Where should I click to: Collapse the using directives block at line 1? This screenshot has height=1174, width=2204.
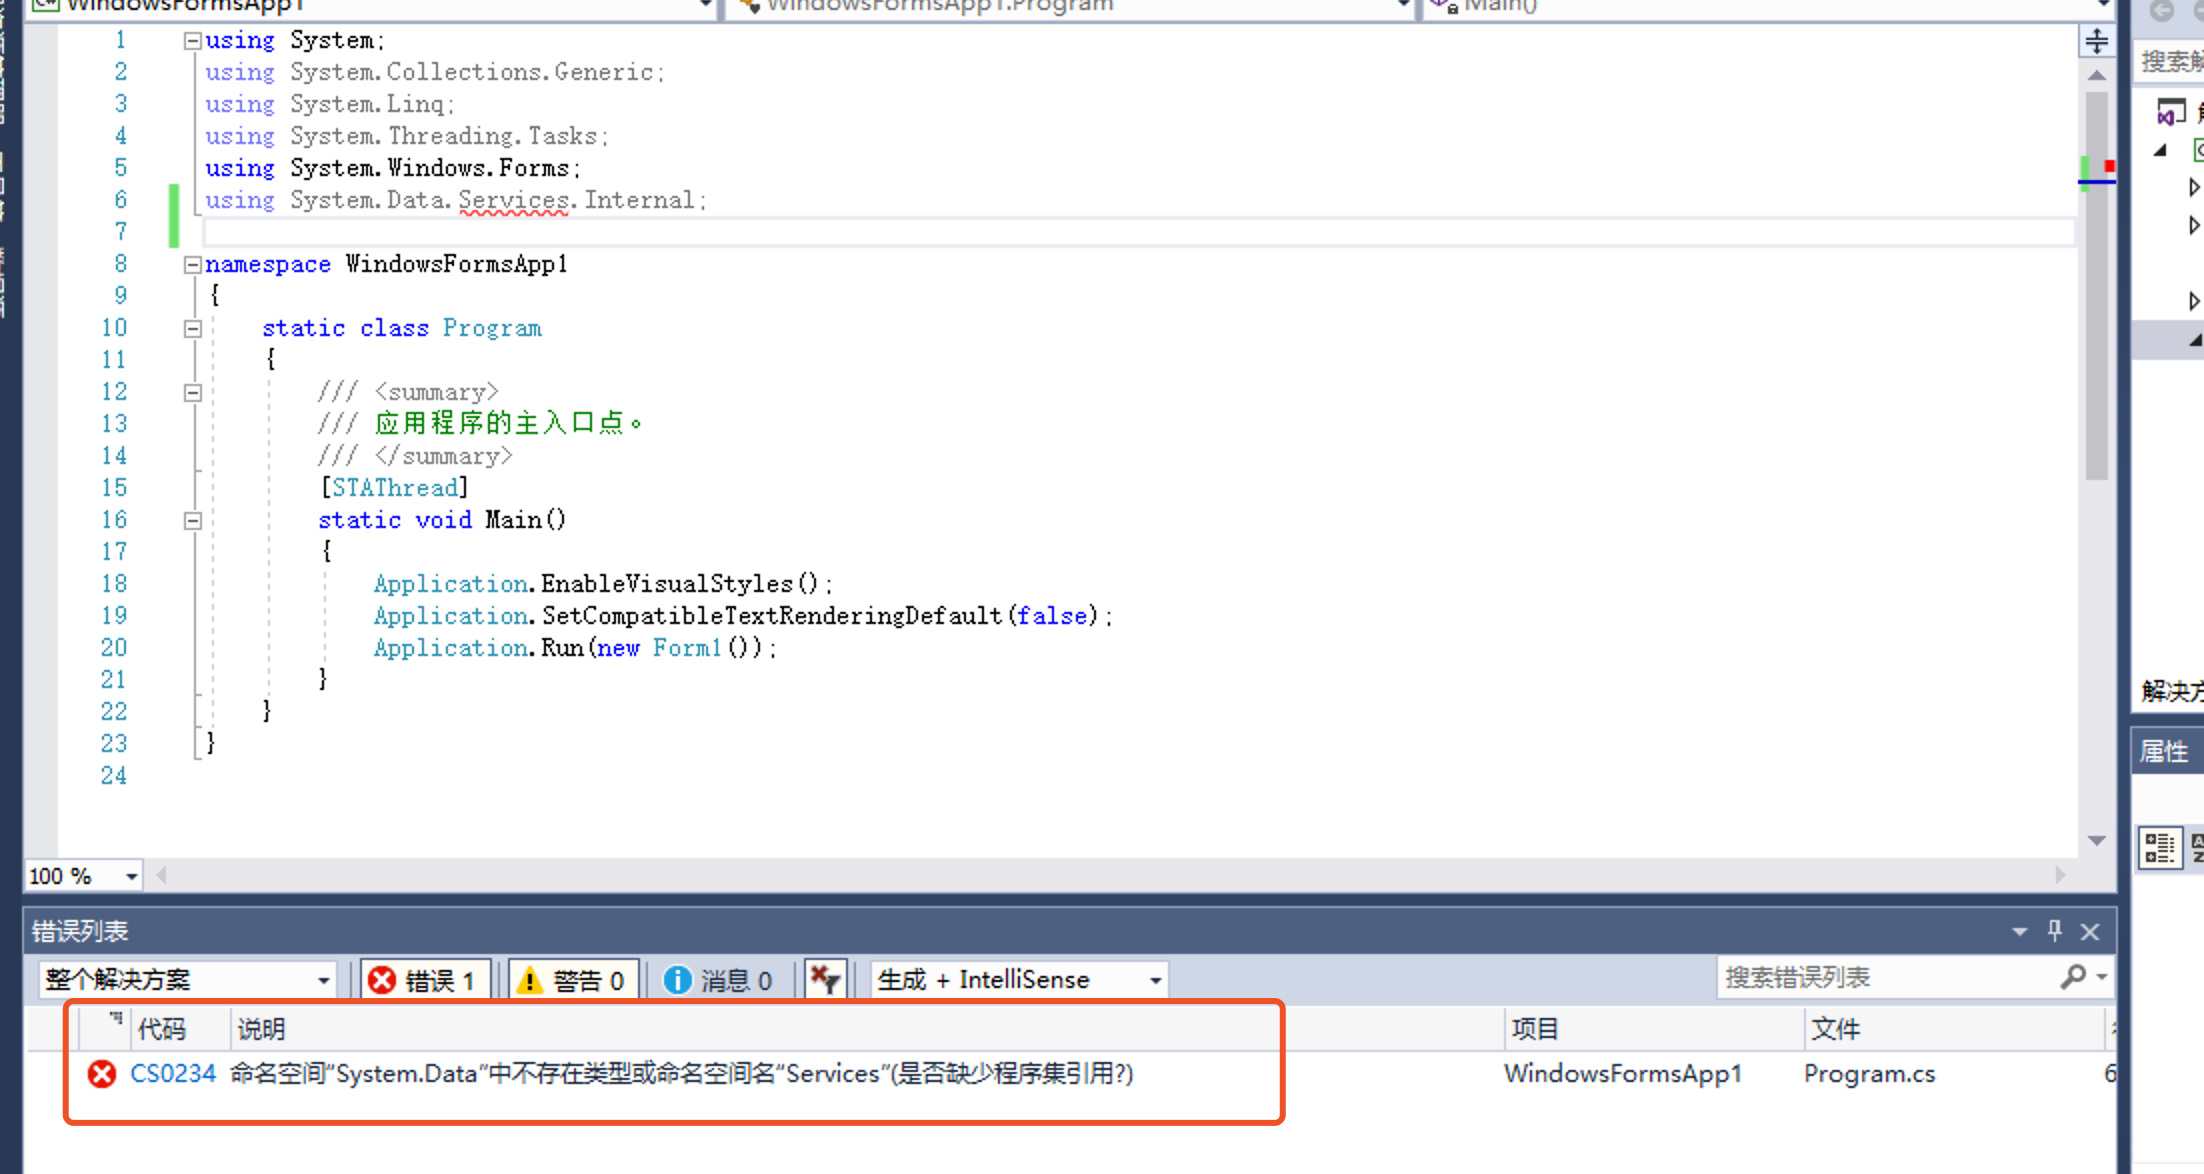click(192, 41)
